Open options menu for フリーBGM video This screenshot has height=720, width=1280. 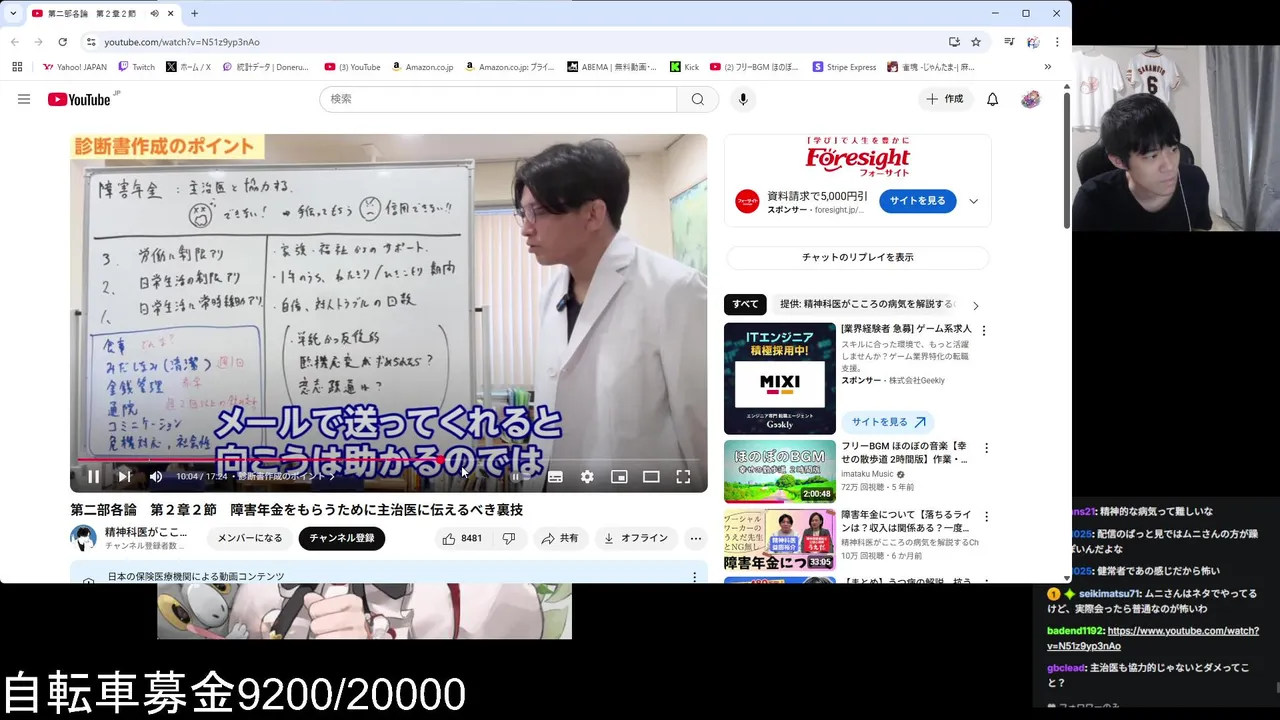click(986, 448)
